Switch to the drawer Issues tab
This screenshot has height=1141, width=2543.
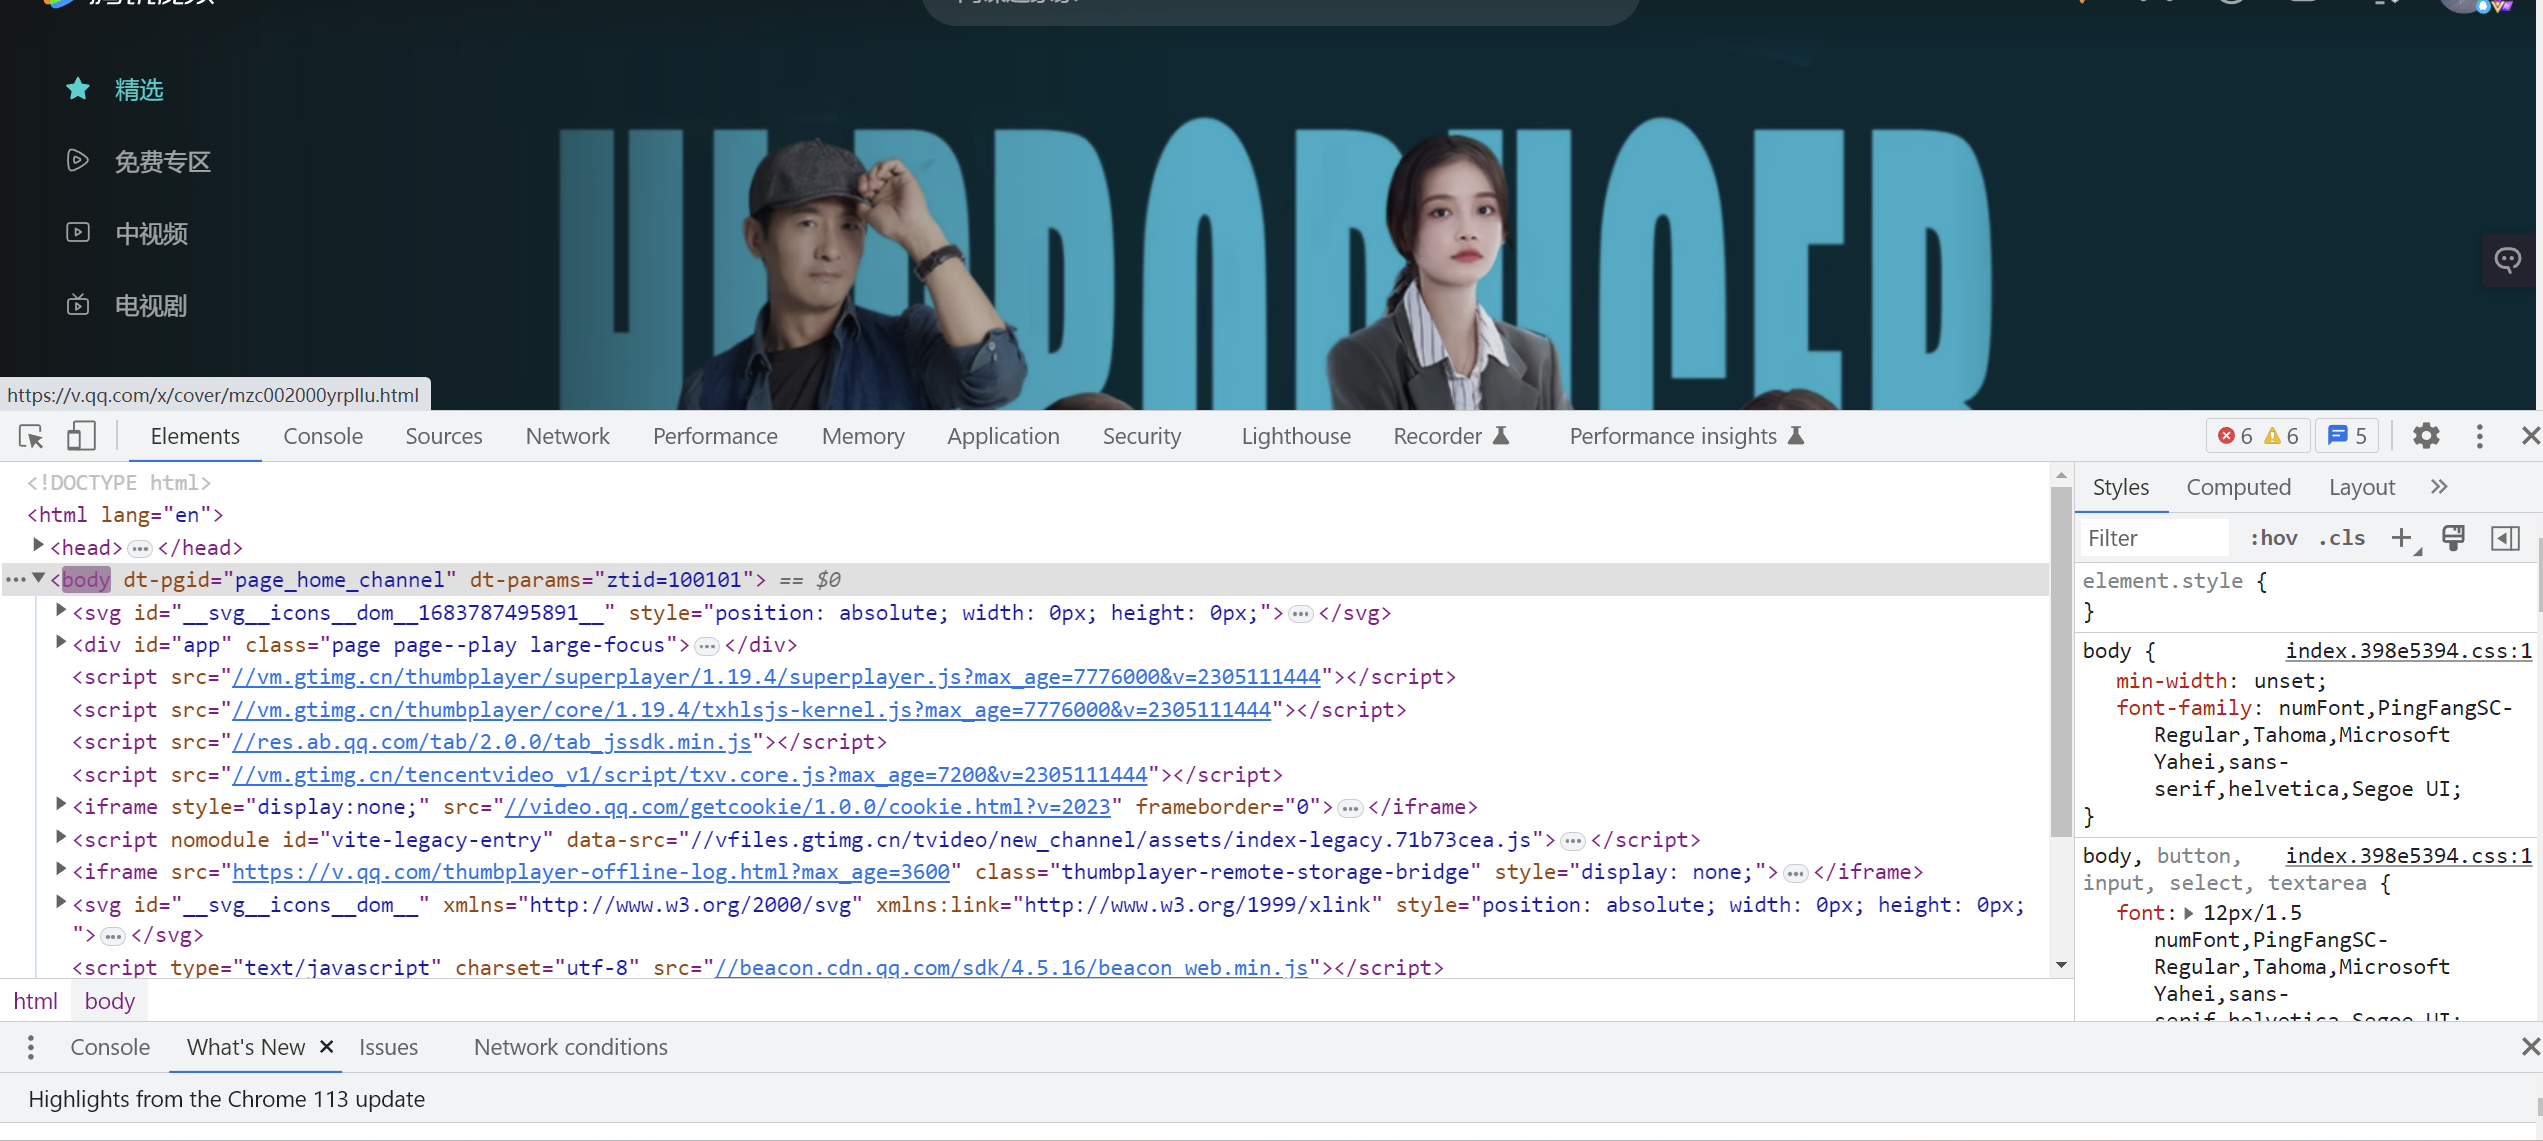click(x=388, y=1047)
